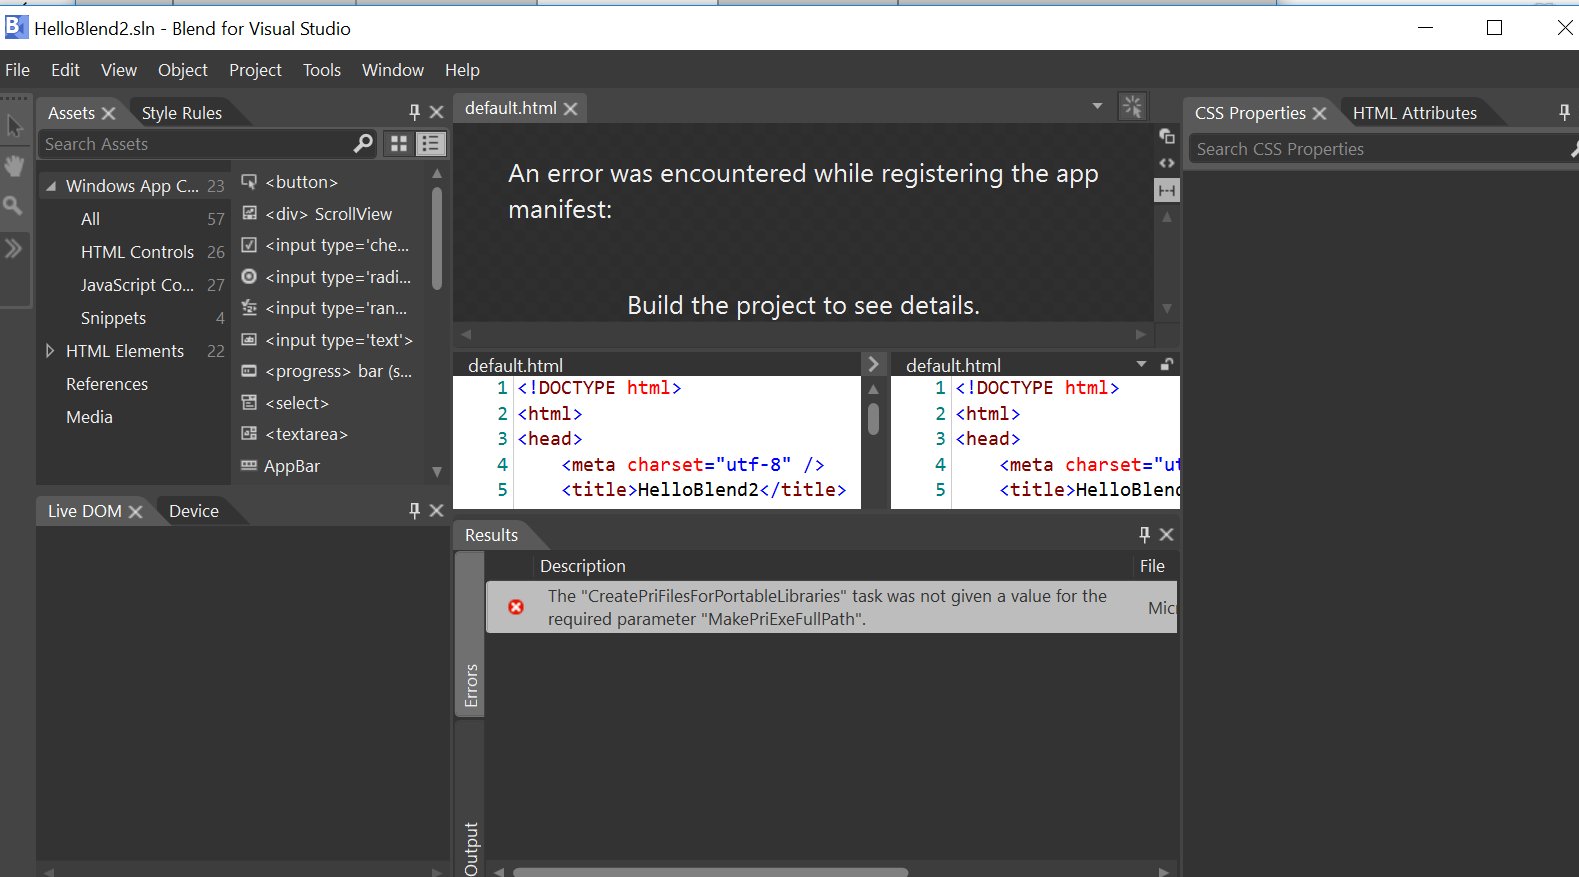
Task: Select the Zoom magnifier tool
Action: tap(13, 206)
